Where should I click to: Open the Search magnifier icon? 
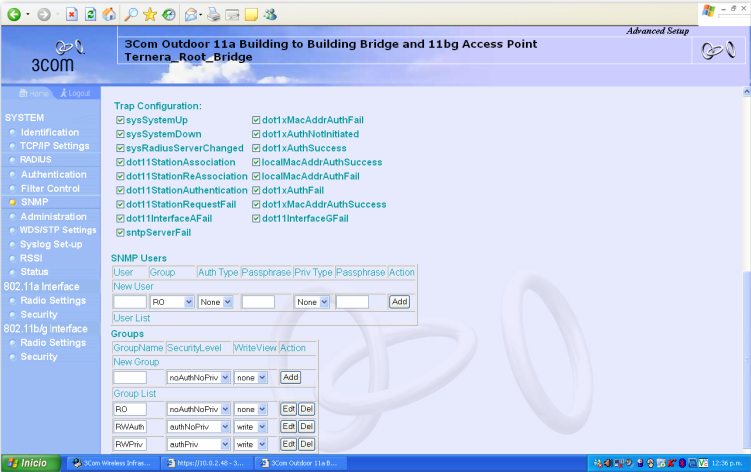tap(132, 15)
